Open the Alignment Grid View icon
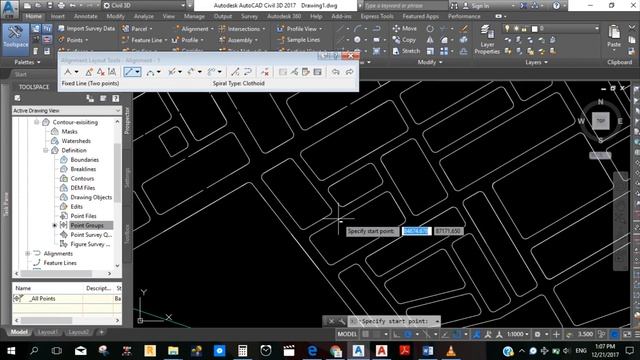640x360 pixels. [318, 72]
